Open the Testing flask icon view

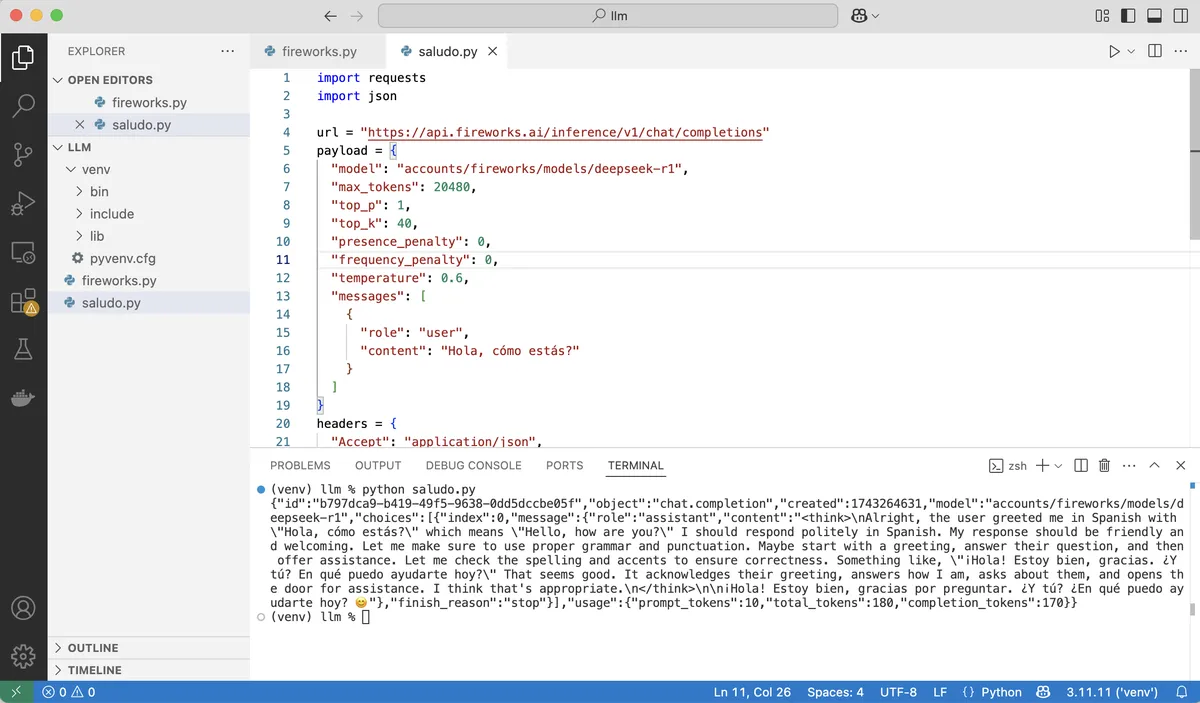click(23, 349)
